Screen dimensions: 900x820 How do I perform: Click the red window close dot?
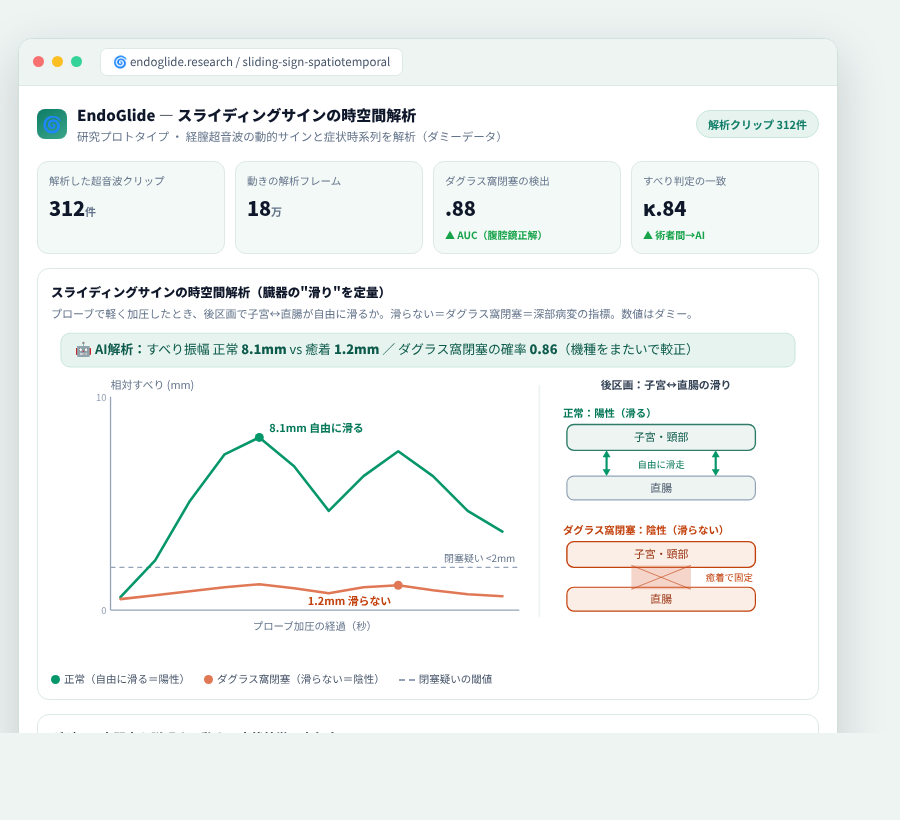38,61
